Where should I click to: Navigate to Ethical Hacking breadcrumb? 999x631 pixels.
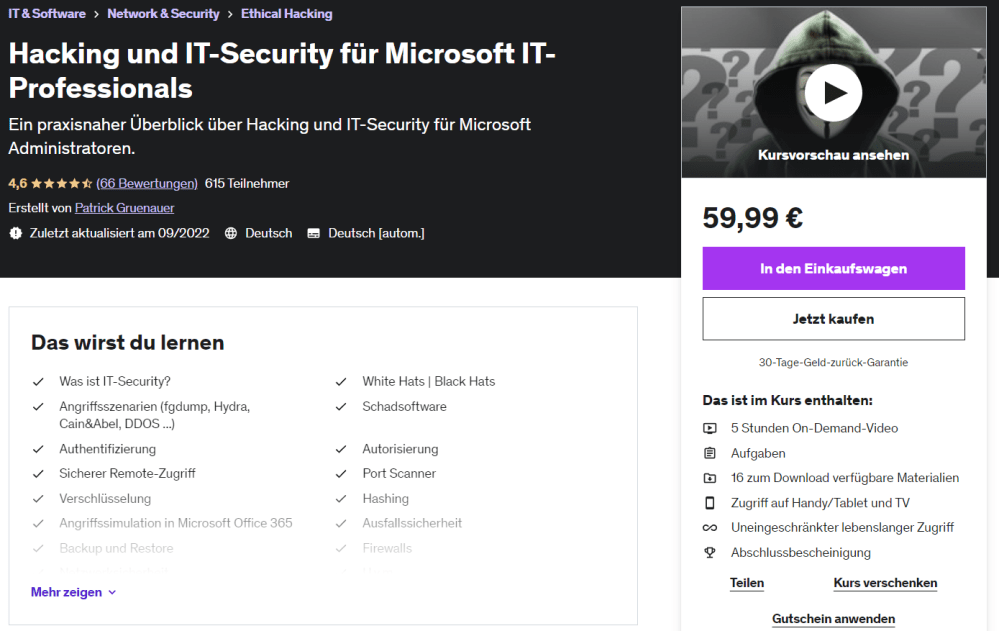coord(287,14)
